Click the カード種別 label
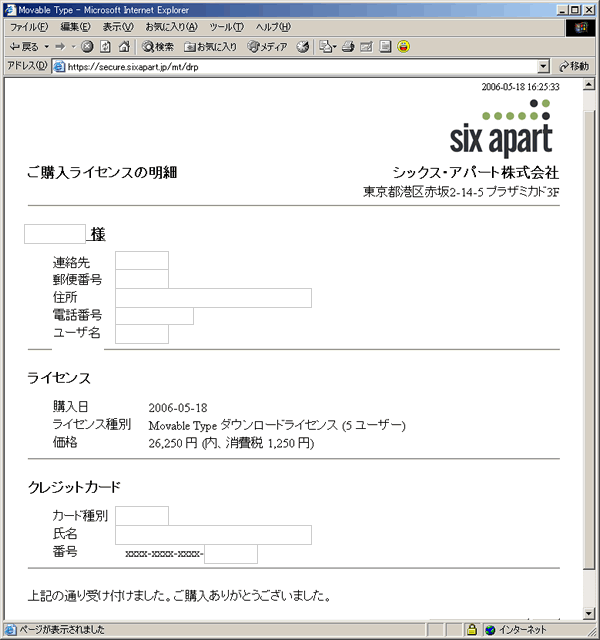 pyautogui.click(x=80, y=516)
